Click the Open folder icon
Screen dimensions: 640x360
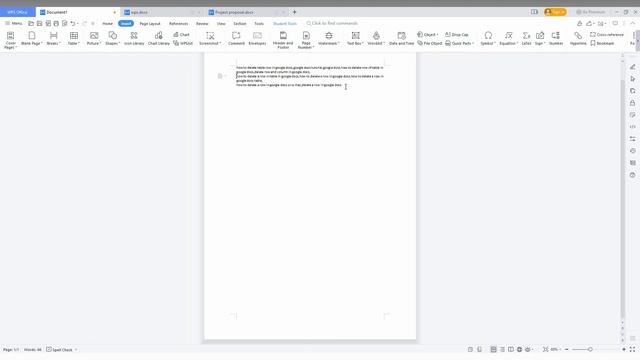pyautogui.click(x=31, y=24)
